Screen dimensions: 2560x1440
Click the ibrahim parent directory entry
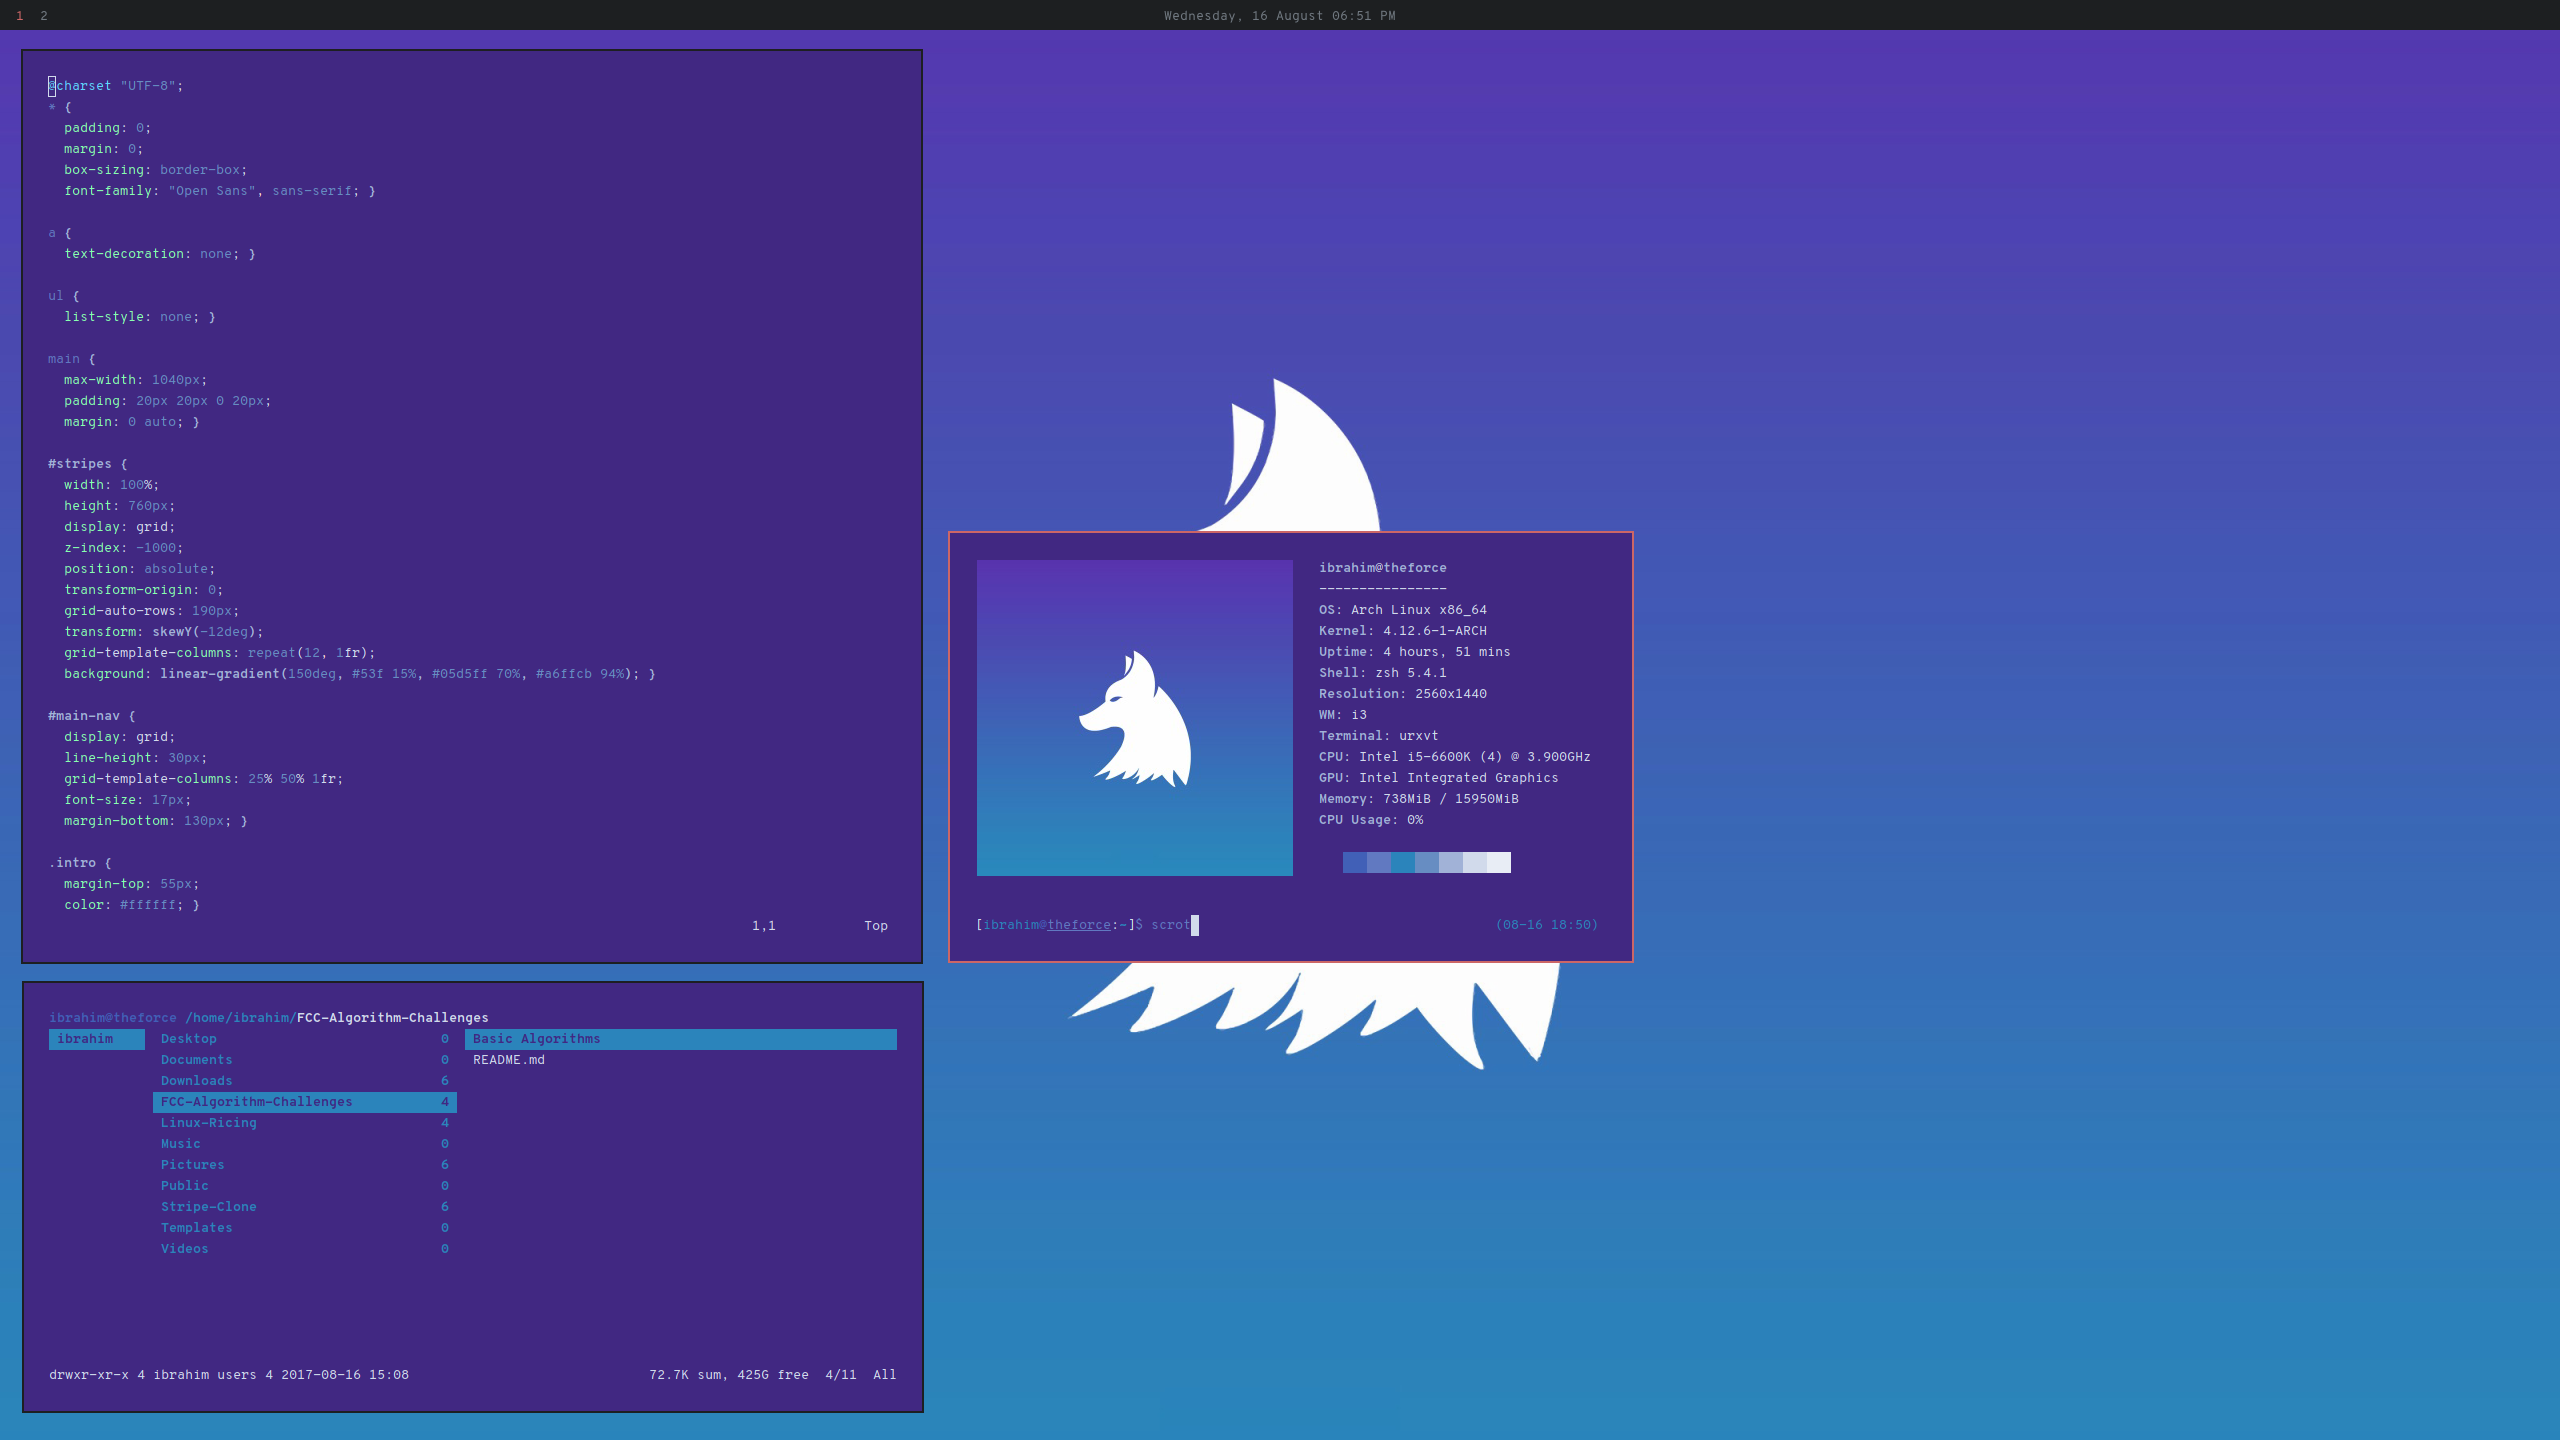[x=86, y=1039]
